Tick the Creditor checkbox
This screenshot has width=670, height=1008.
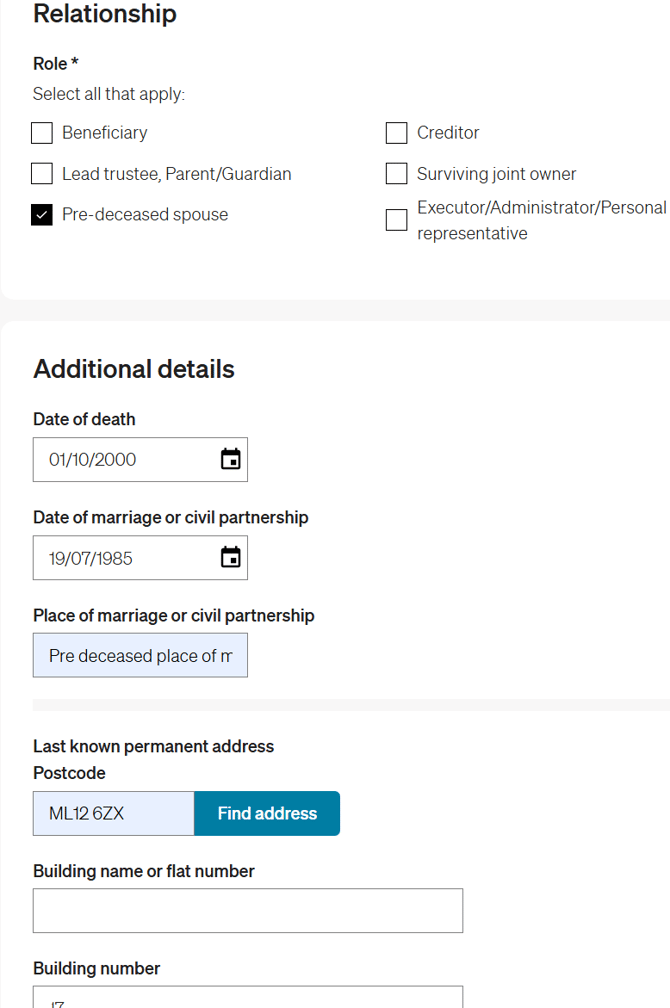(397, 133)
